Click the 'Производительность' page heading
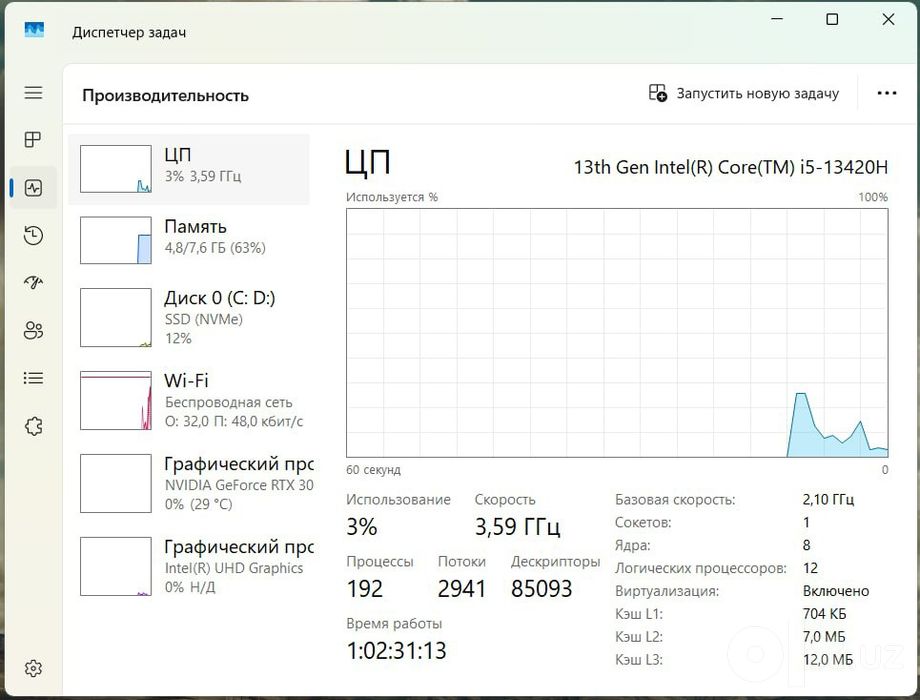 click(x=165, y=96)
